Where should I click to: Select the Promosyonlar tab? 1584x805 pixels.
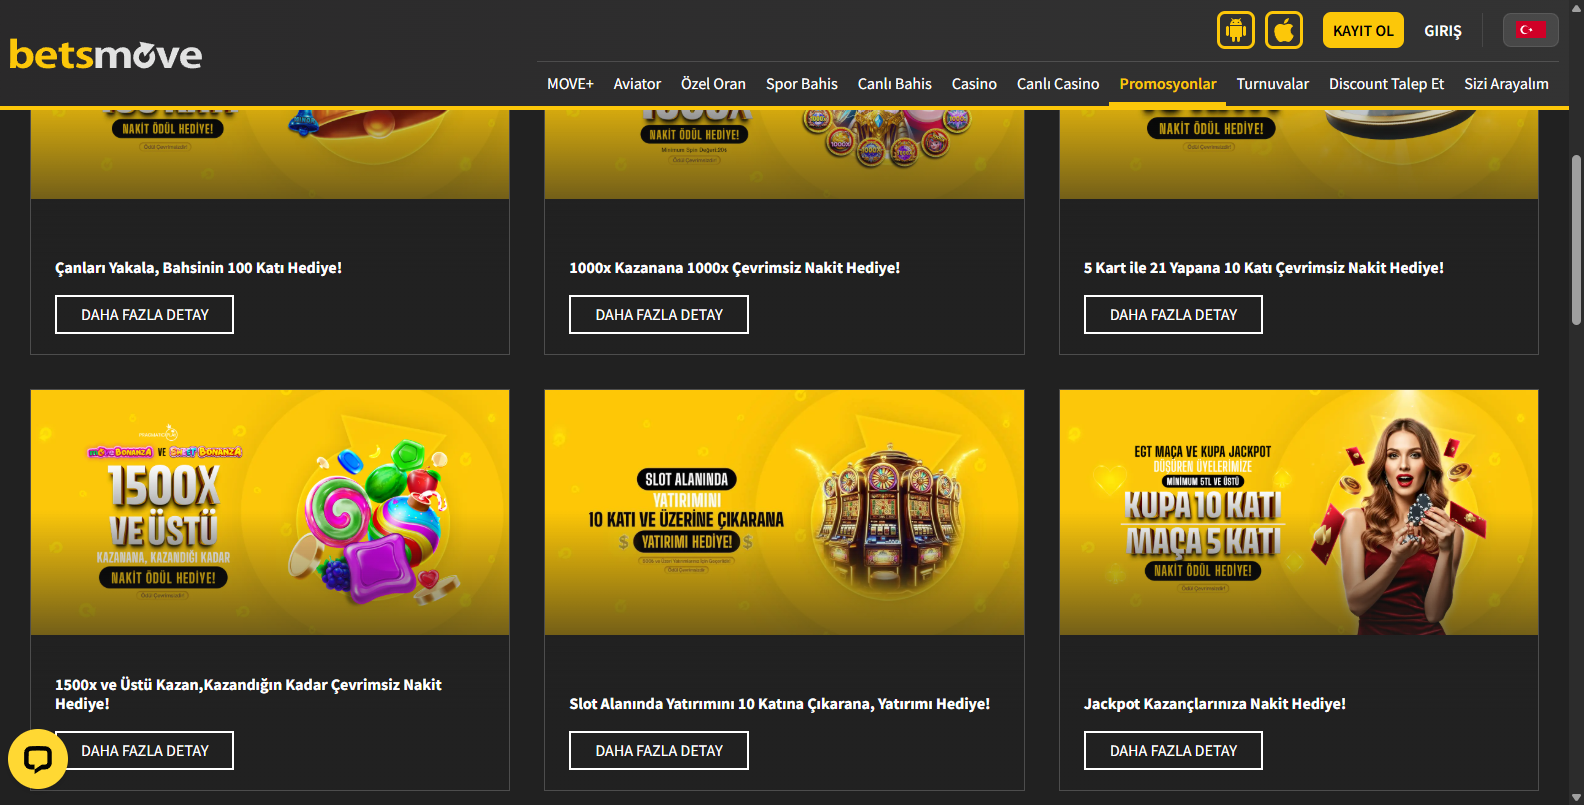[x=1167, y=84]
